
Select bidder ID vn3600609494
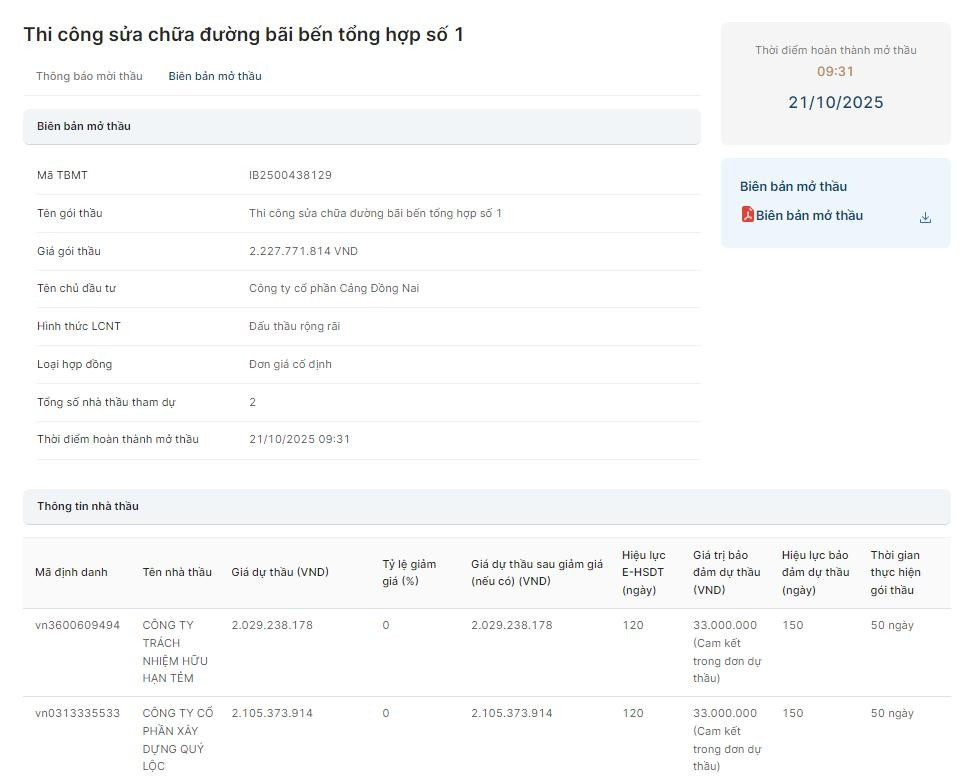click(77, 625)
